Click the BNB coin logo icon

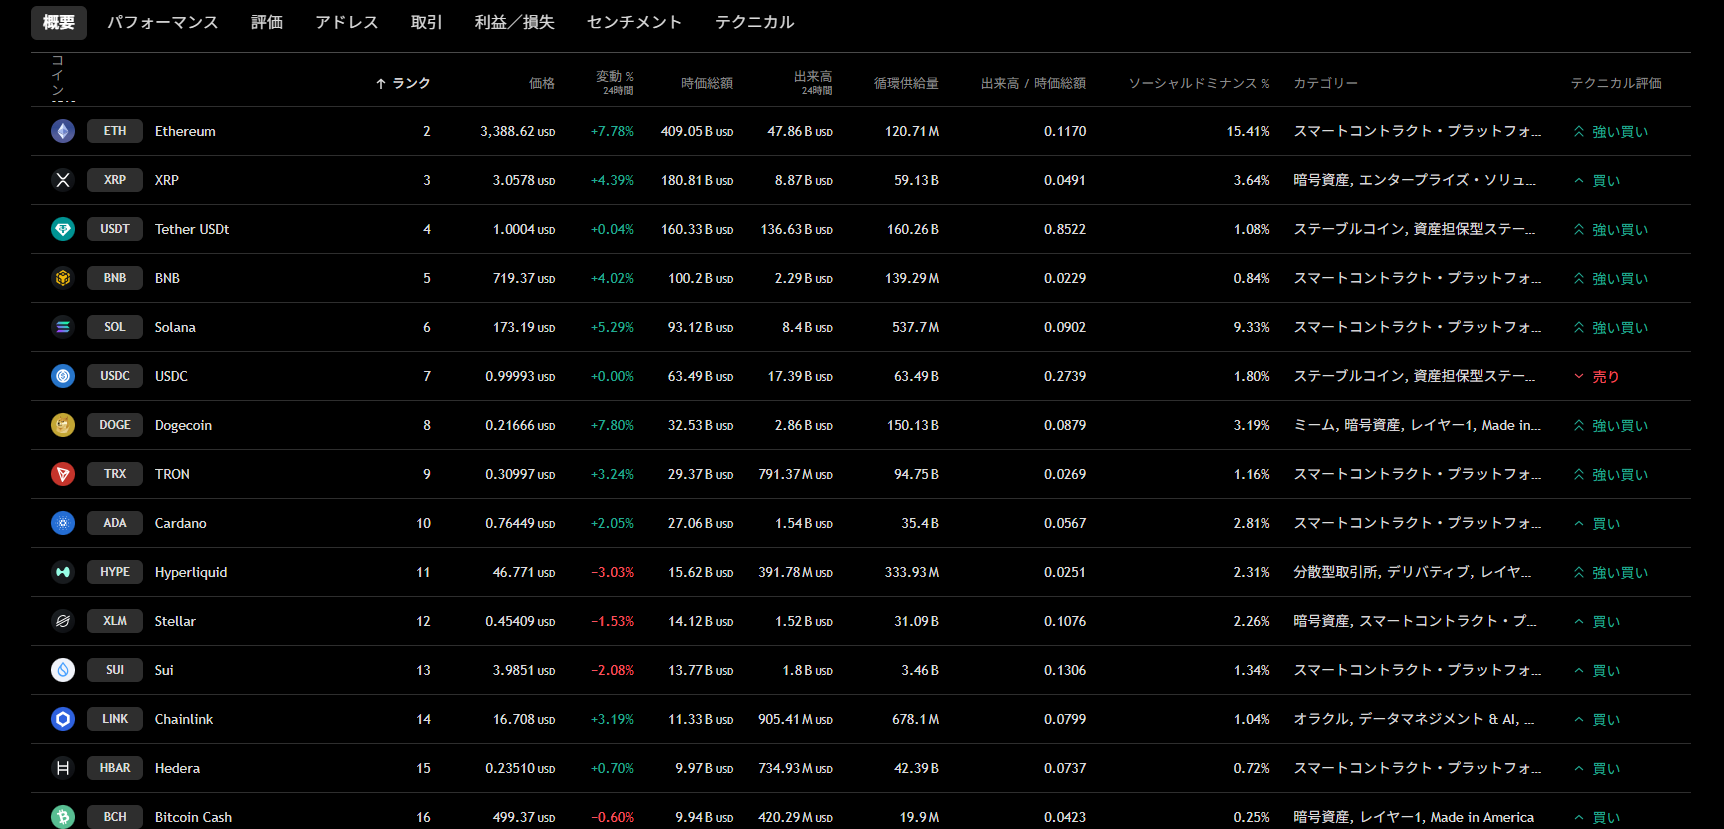click(x=63, y=278)
